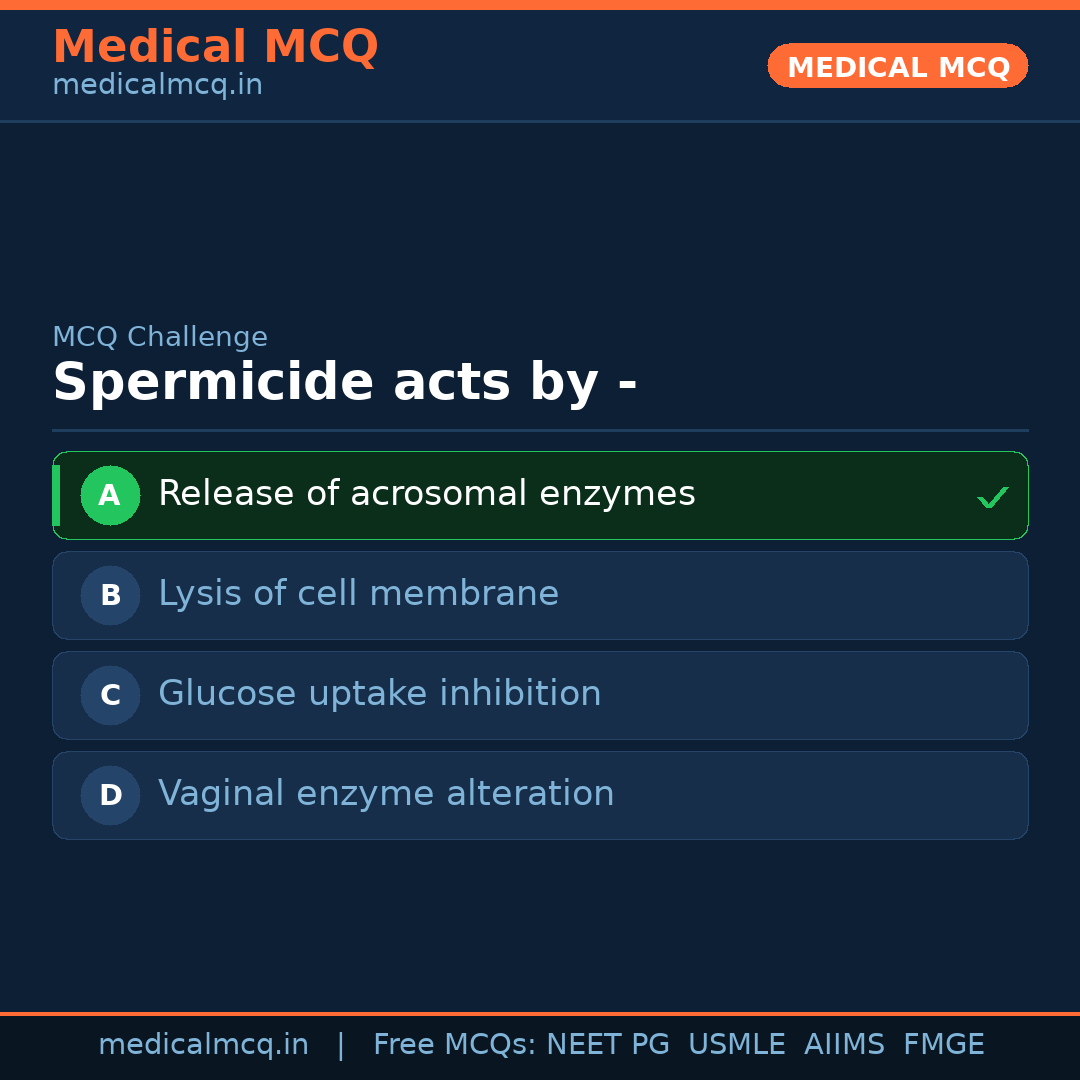Click the green letter A circle
The image size is (1080, 1080).
click(110, 495)
